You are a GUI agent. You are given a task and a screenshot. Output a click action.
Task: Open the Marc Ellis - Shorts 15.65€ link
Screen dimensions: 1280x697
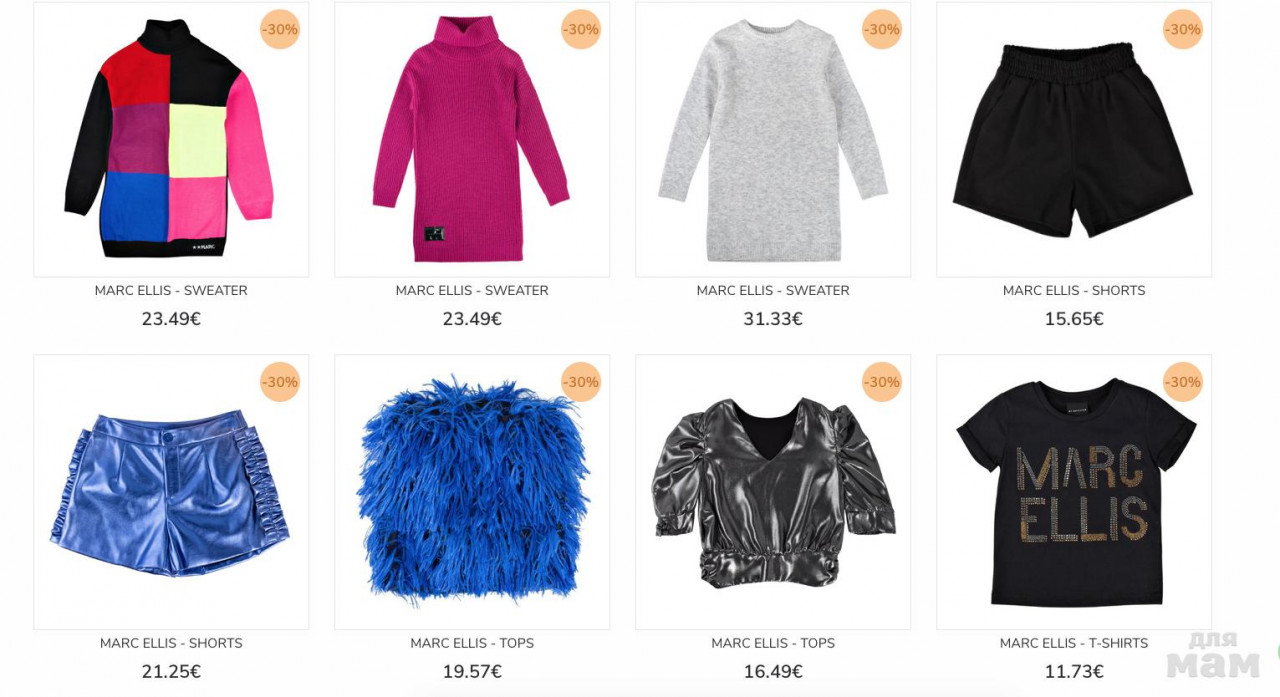pyautogui.click(x=1074, y=291)
